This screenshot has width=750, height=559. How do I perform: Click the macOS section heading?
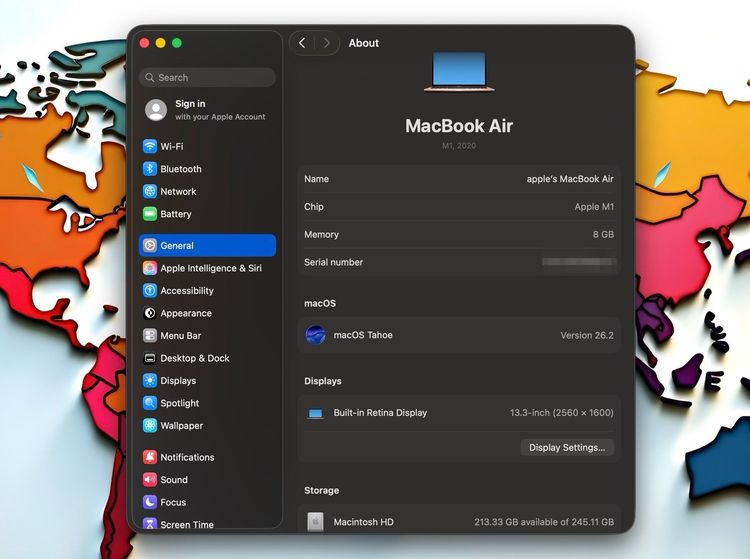tap(320, 303)
